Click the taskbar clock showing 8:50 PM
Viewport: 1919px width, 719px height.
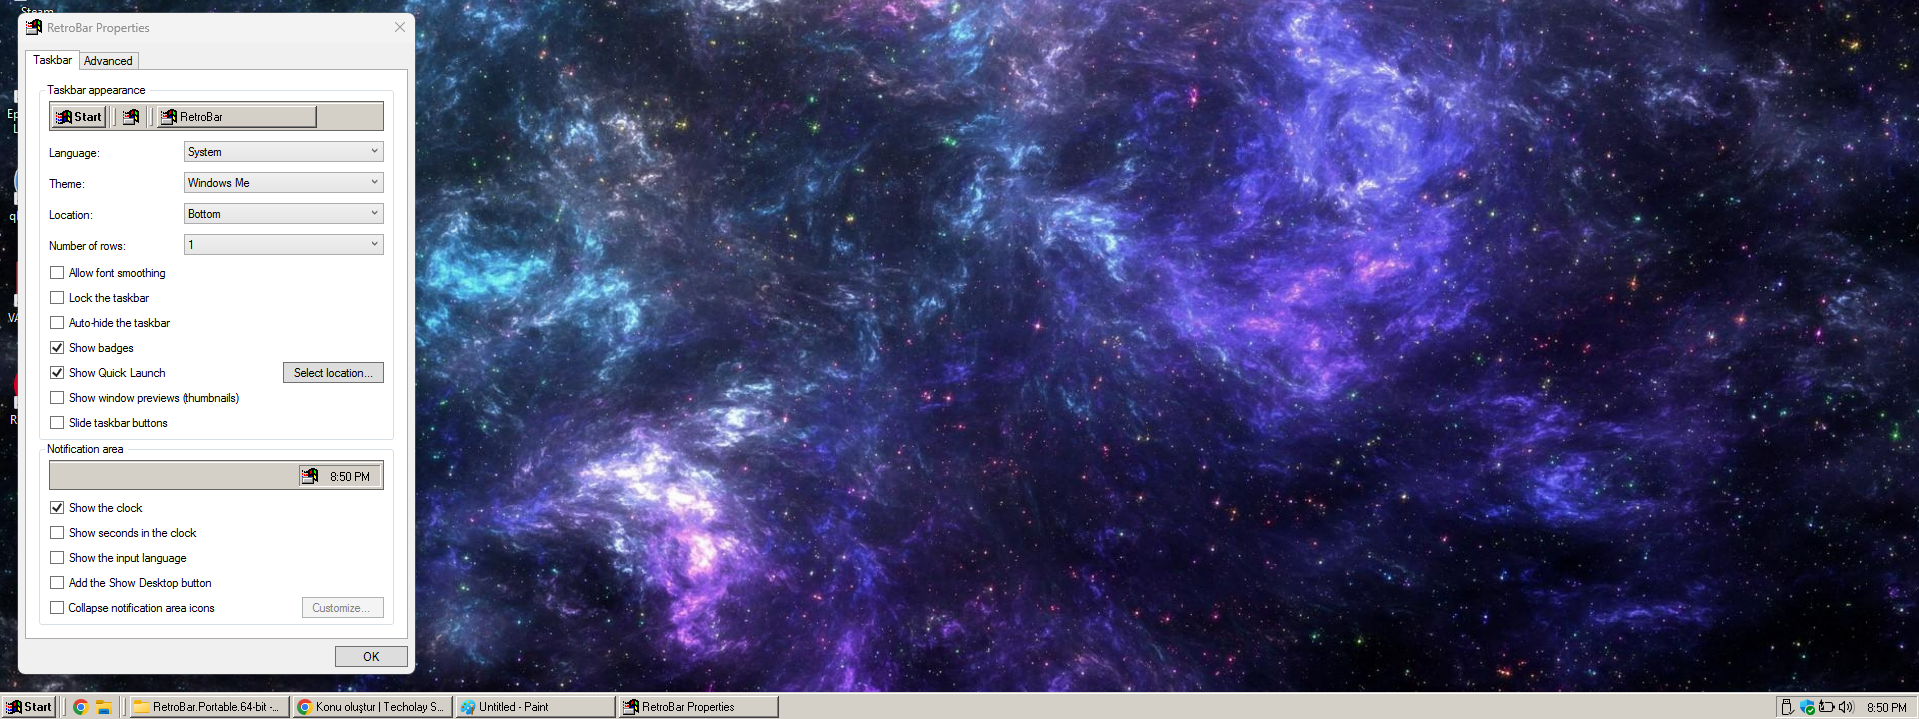[x=1886, y=708]
